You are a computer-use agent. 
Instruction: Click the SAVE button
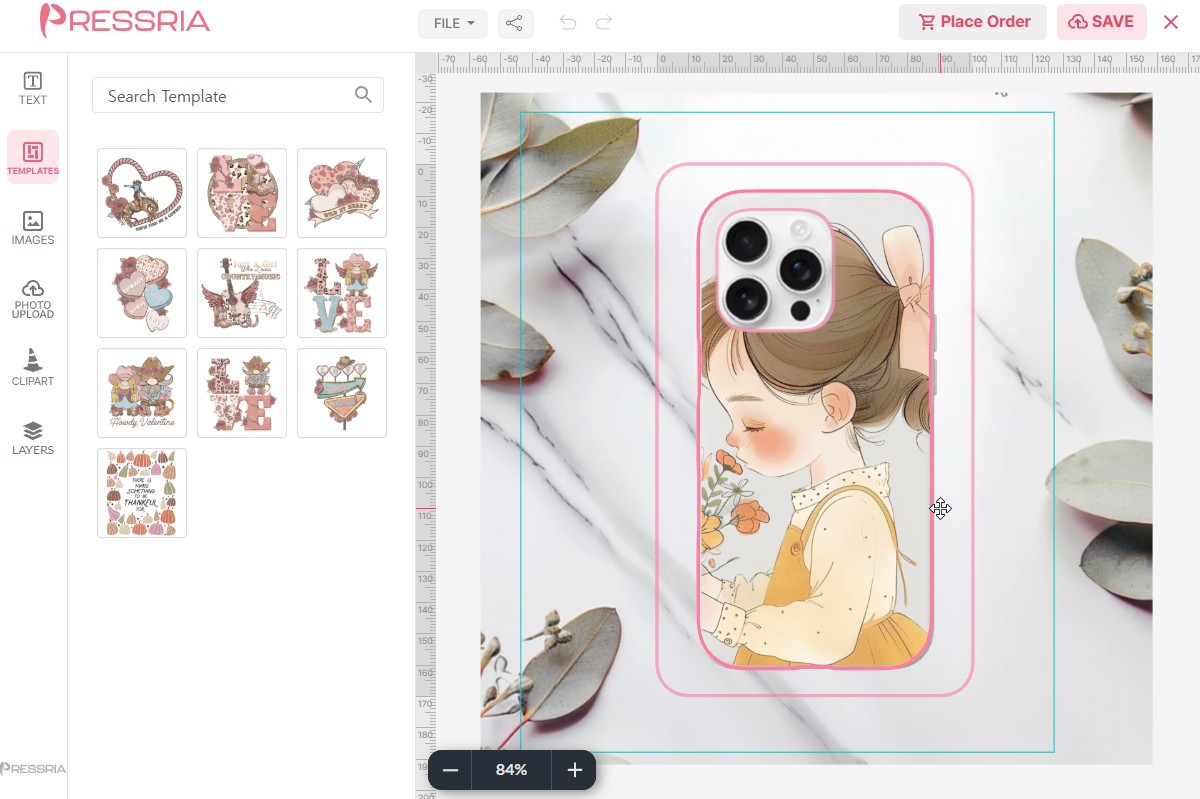point(1102,22)
